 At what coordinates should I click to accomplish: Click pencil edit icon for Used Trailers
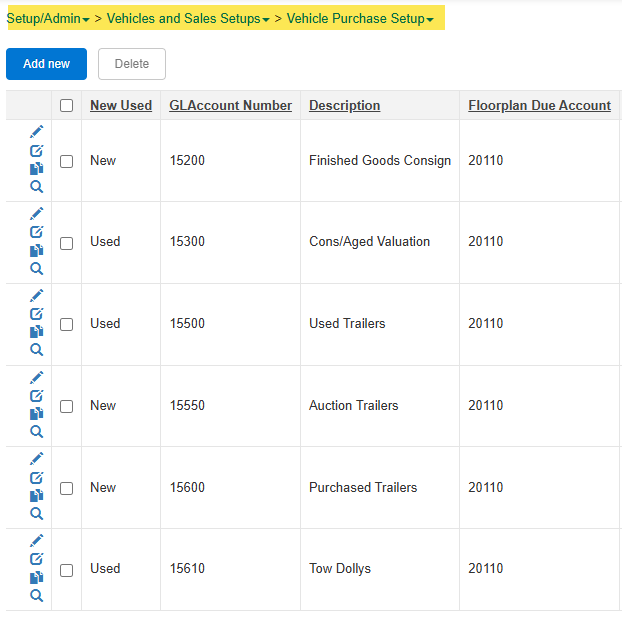coord(37,295)
